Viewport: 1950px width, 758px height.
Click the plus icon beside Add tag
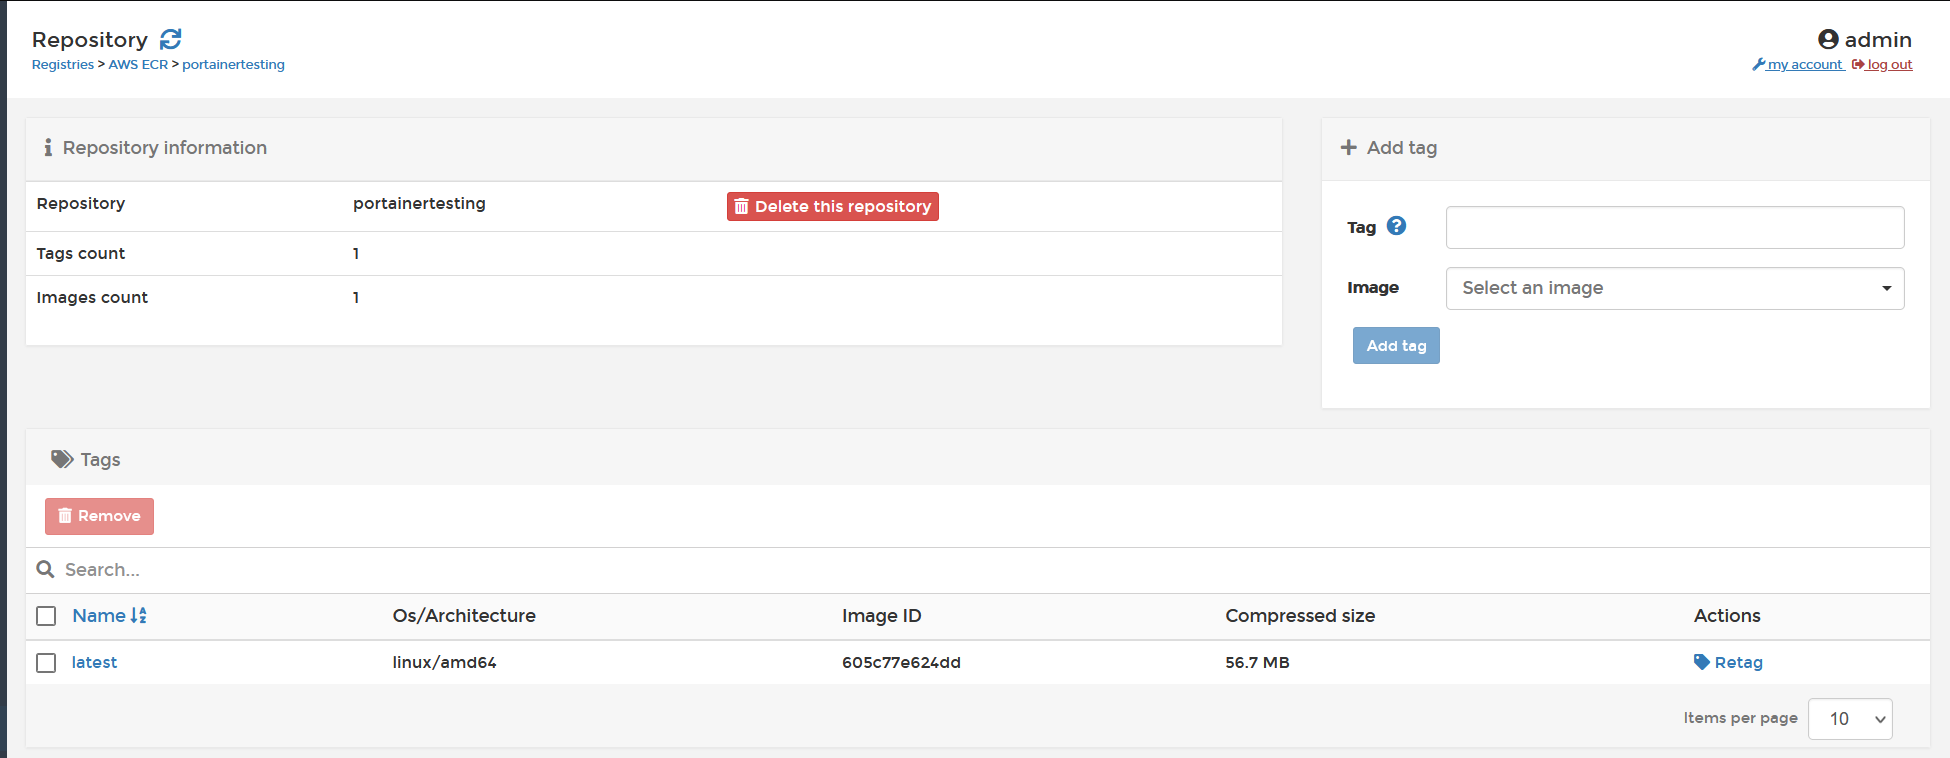1349,147
